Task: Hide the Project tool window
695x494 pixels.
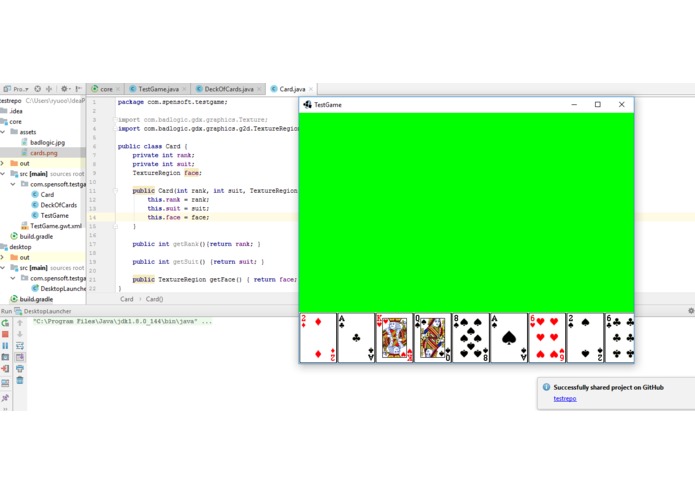Action: pyautogui.click(x=78, y=89)
